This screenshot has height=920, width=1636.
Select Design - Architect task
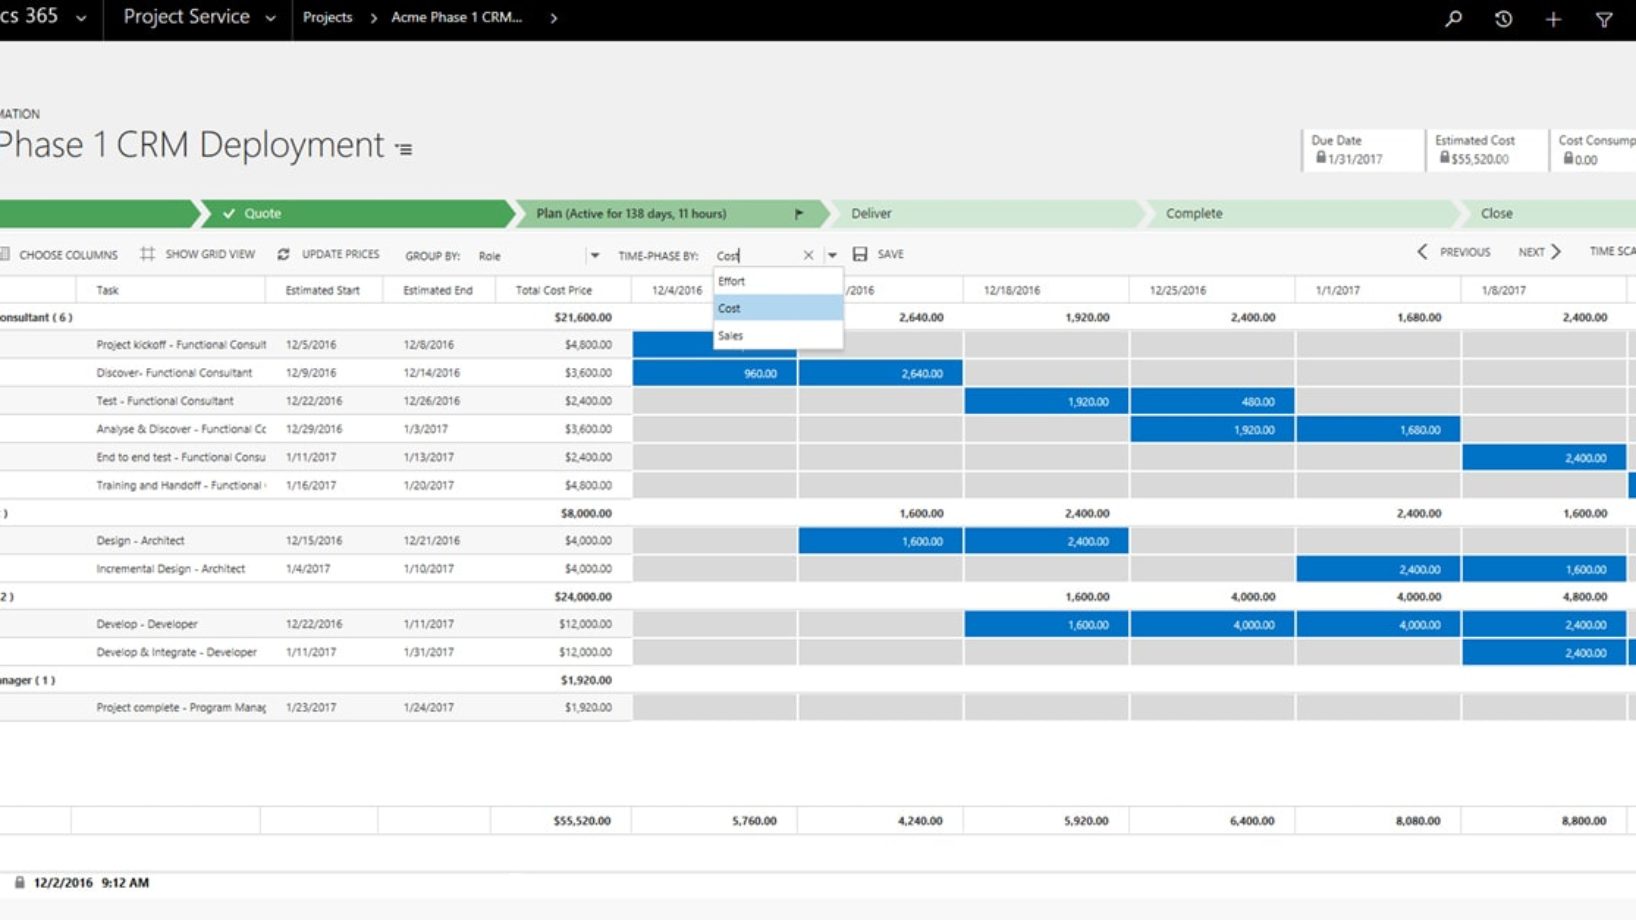point(140,540)
